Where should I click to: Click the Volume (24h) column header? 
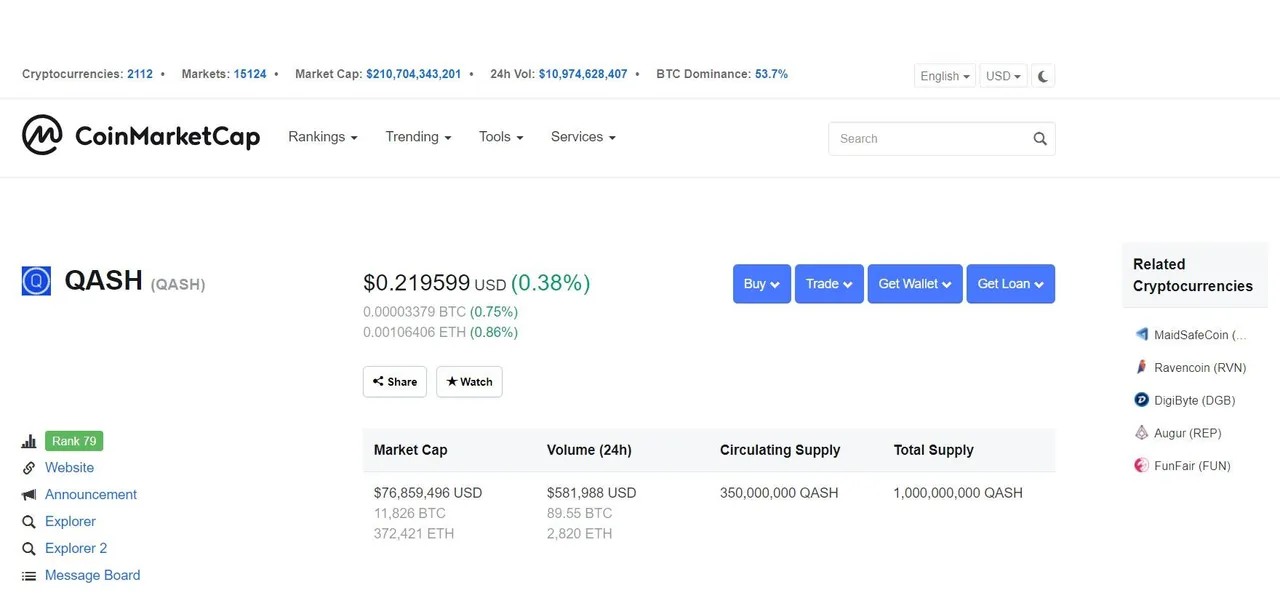589,450
